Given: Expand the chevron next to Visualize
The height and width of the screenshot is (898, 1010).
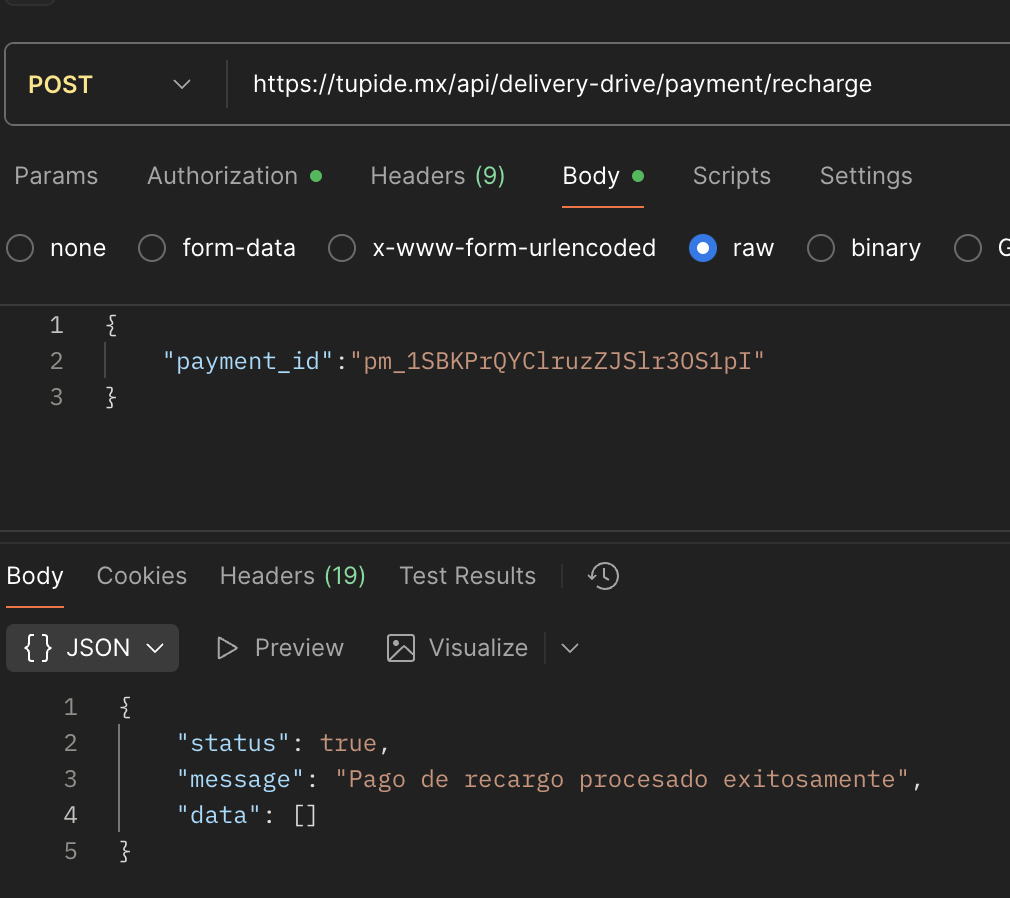Looking at the screenshot, I should pyautogui.click(x=570, y=648).
